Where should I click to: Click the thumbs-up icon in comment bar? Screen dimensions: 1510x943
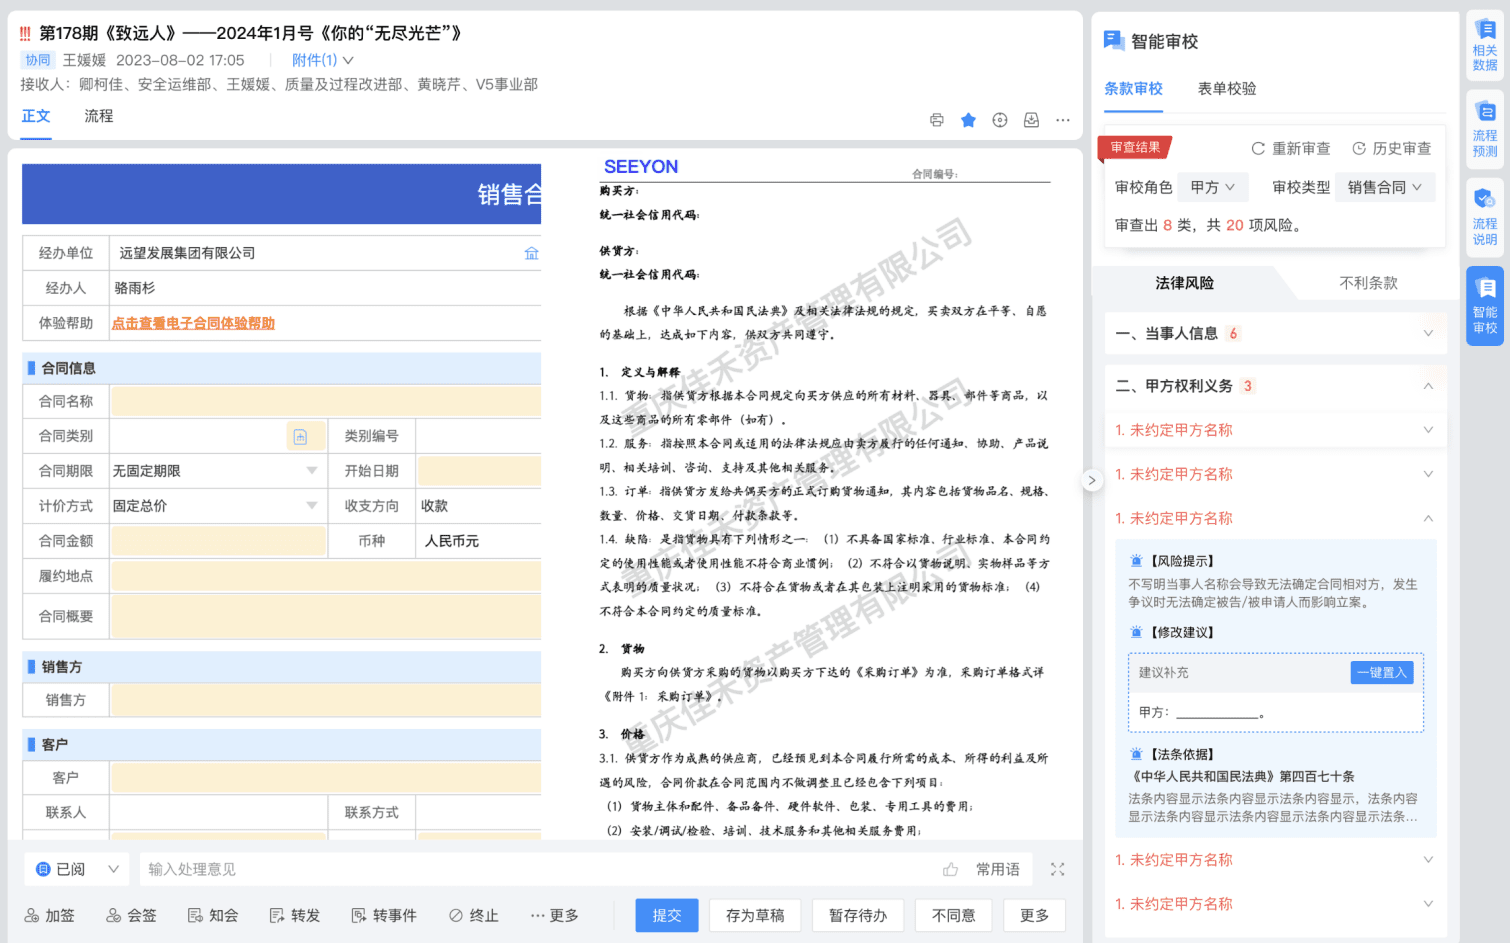[x=950, y=870]
